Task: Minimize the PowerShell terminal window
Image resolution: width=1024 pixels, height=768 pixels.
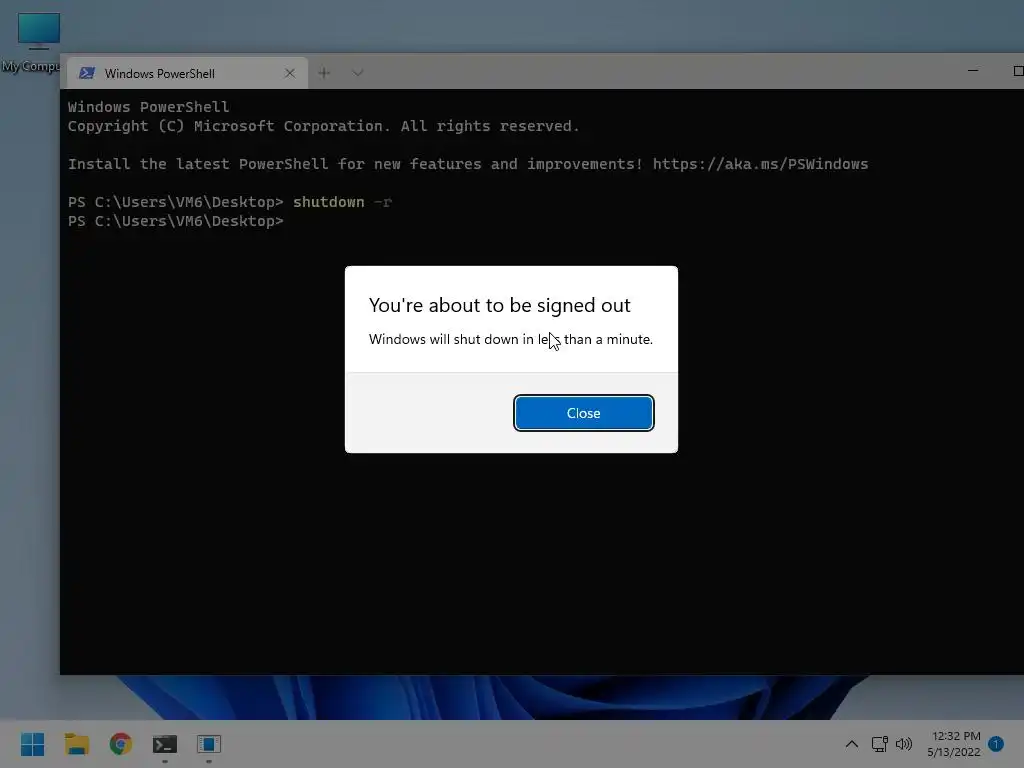Action: [x=973, y=71]
